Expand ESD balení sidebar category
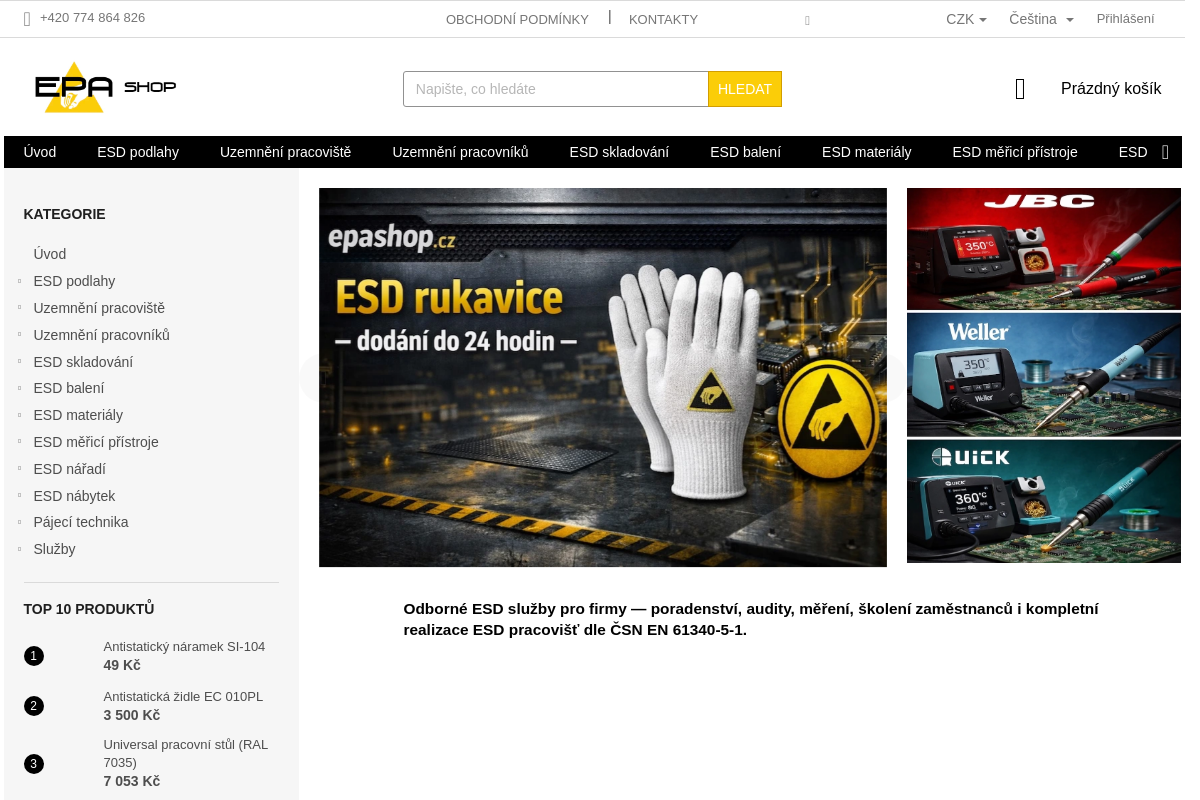 pos(19,388)
